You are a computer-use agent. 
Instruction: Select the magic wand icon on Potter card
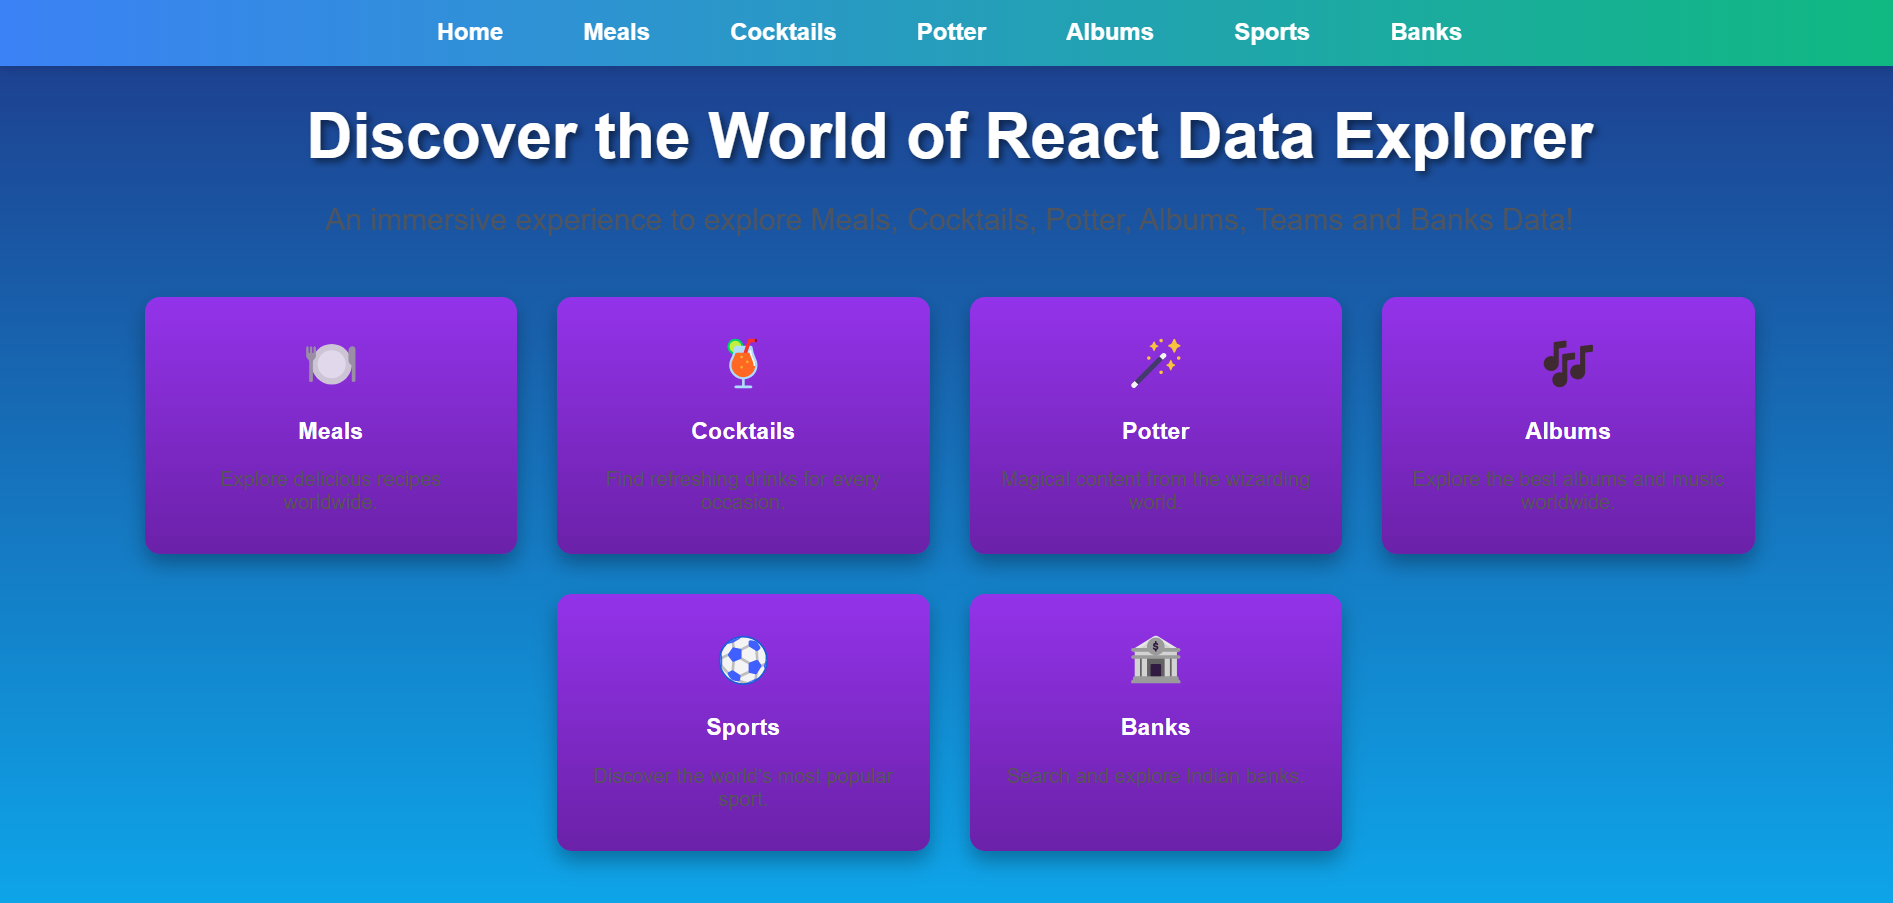tap(1155, 363)
